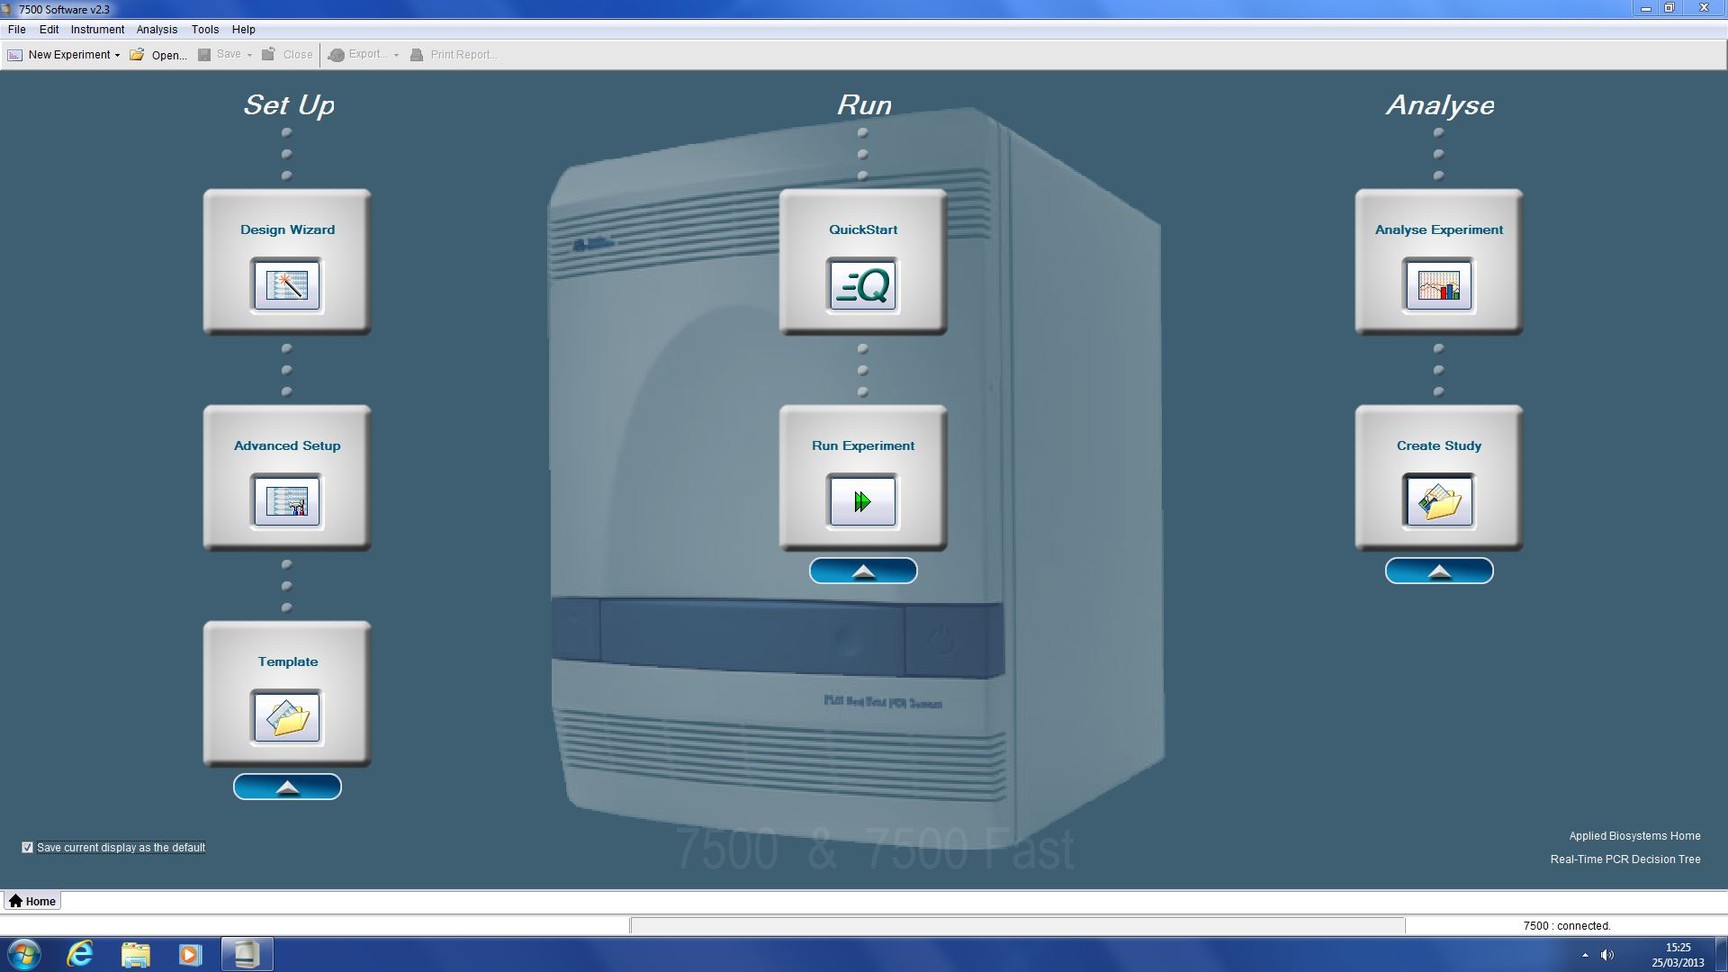
Task: Click New Experiment toolbar button
Action: tap(60, 55)
